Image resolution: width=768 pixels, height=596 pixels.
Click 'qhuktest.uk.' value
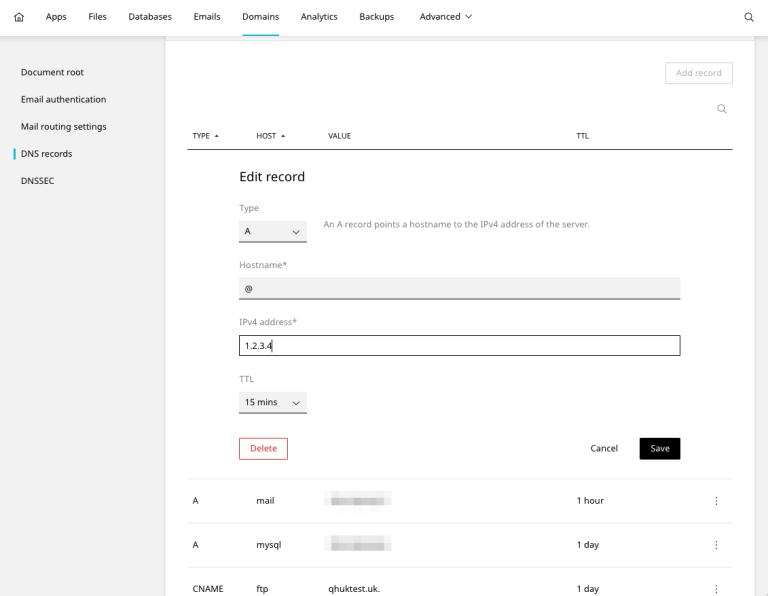[354, 589]
